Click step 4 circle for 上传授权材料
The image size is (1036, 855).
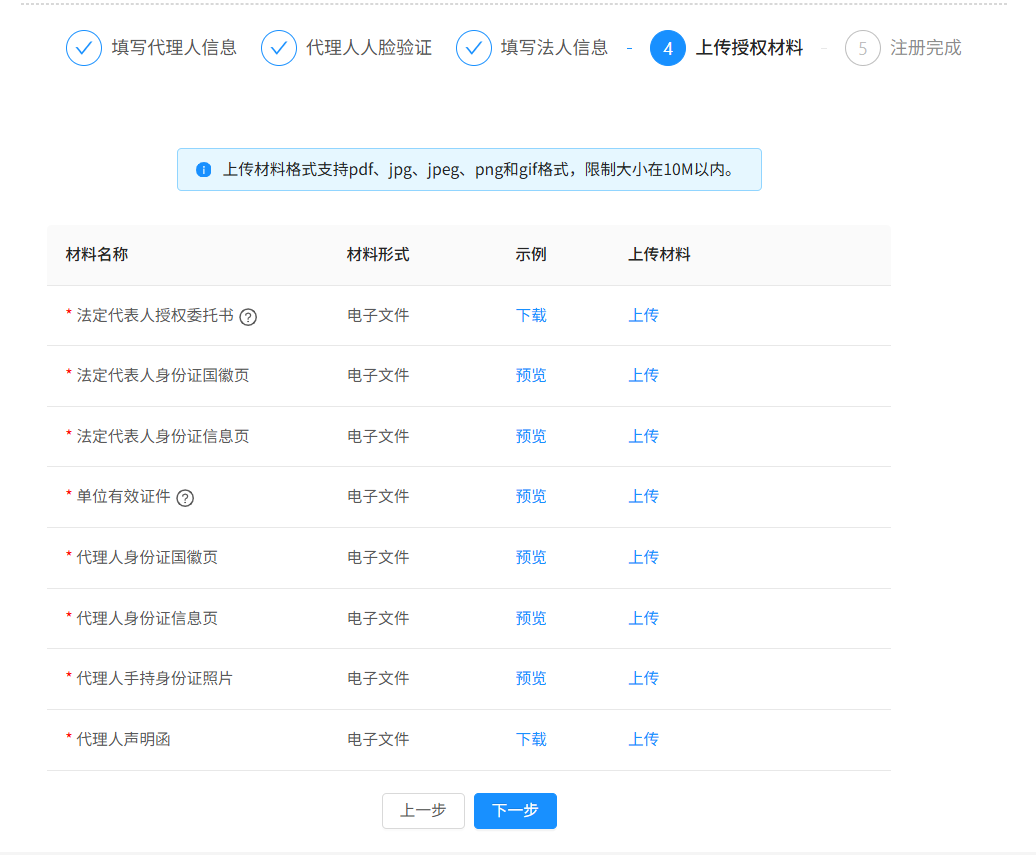[668, 48]
